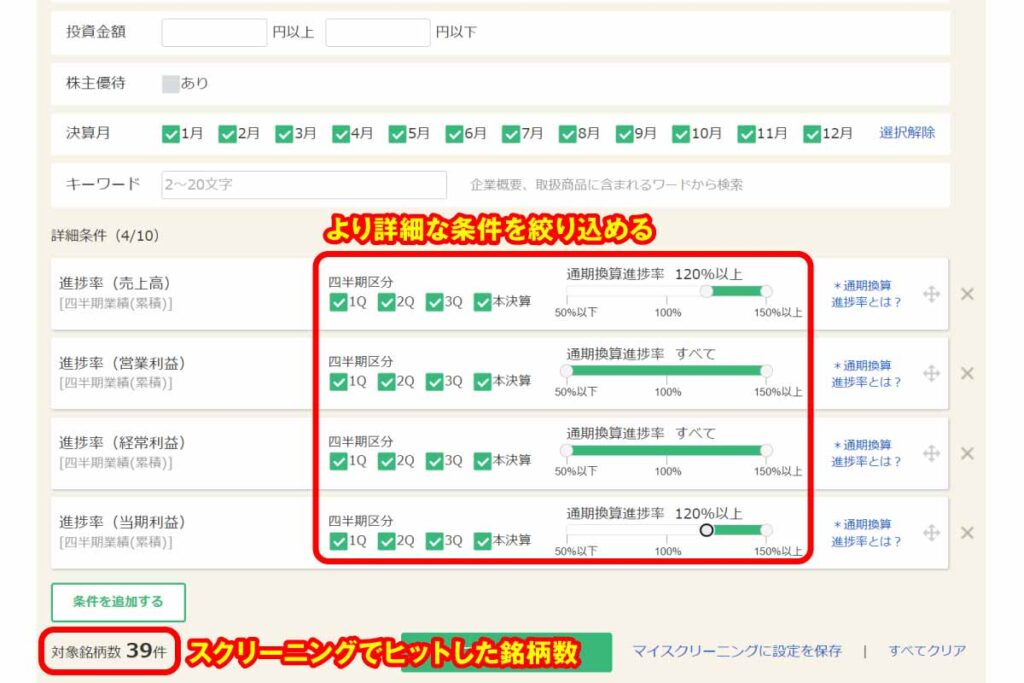Uncheck the 5月 settlement month
The width and height of the screenshot is (1024, 683).
tap(397, 134)
